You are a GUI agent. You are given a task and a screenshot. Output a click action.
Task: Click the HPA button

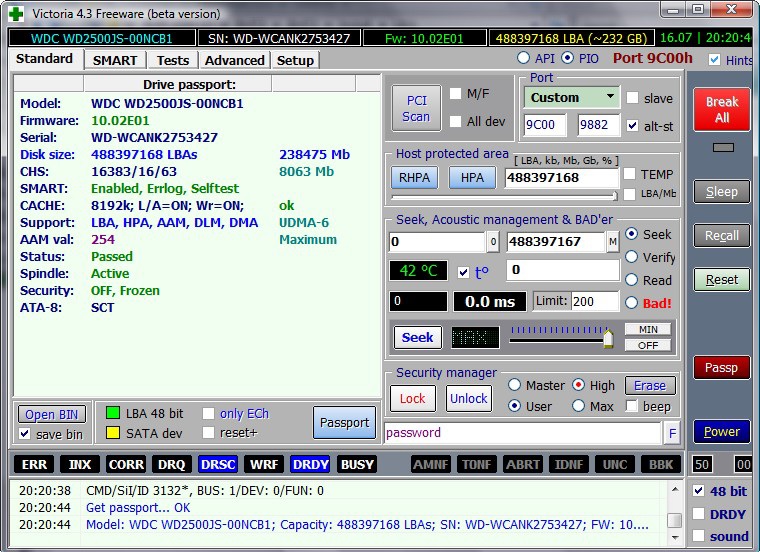point(472,178)
